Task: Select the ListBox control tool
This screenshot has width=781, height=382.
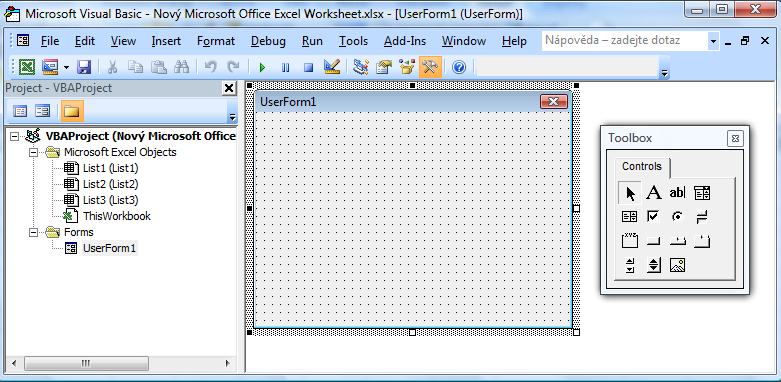Action: pos(630,217)
